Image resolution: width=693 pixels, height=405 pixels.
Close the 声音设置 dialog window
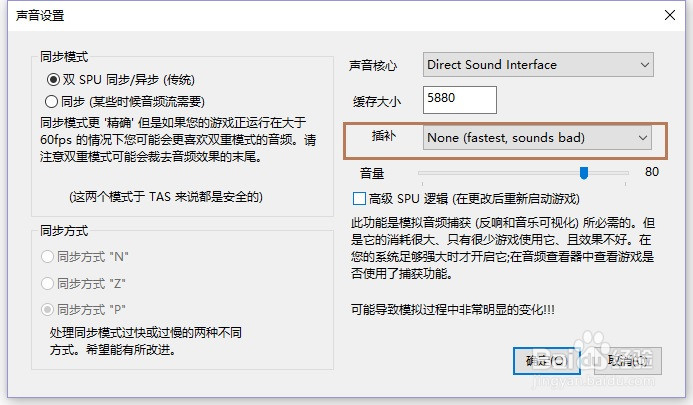(x=670, y=15)
